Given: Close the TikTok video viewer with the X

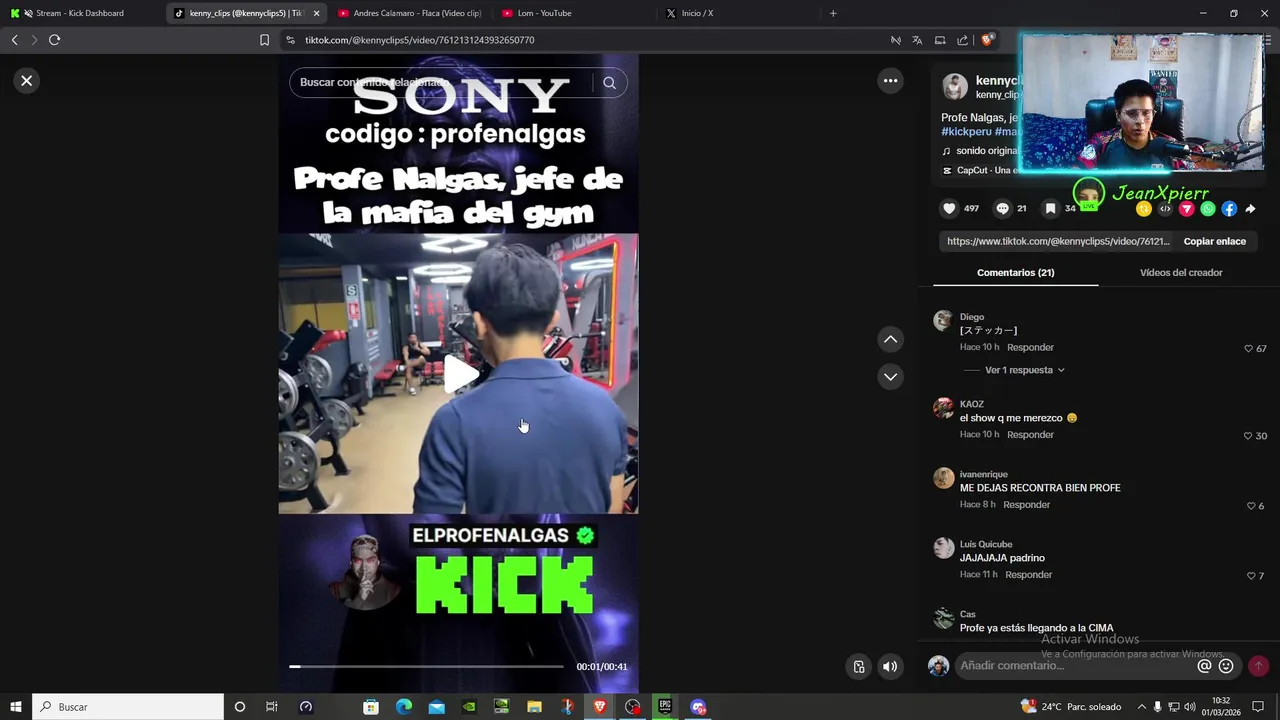Looking at the screenshot, I should coord(27,81).
